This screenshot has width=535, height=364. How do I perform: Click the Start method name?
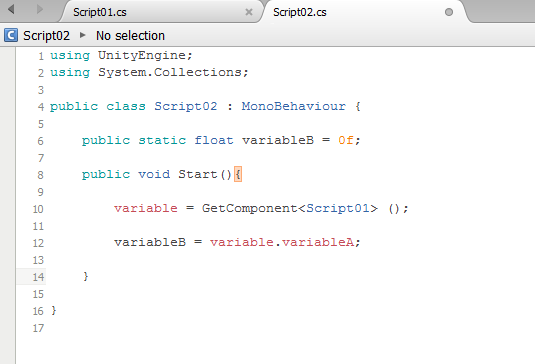click(198, 175)
